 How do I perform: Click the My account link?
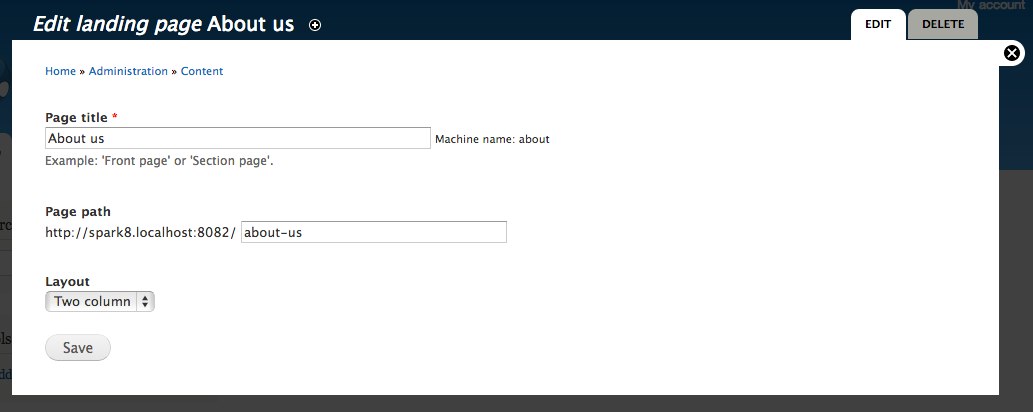991,5
